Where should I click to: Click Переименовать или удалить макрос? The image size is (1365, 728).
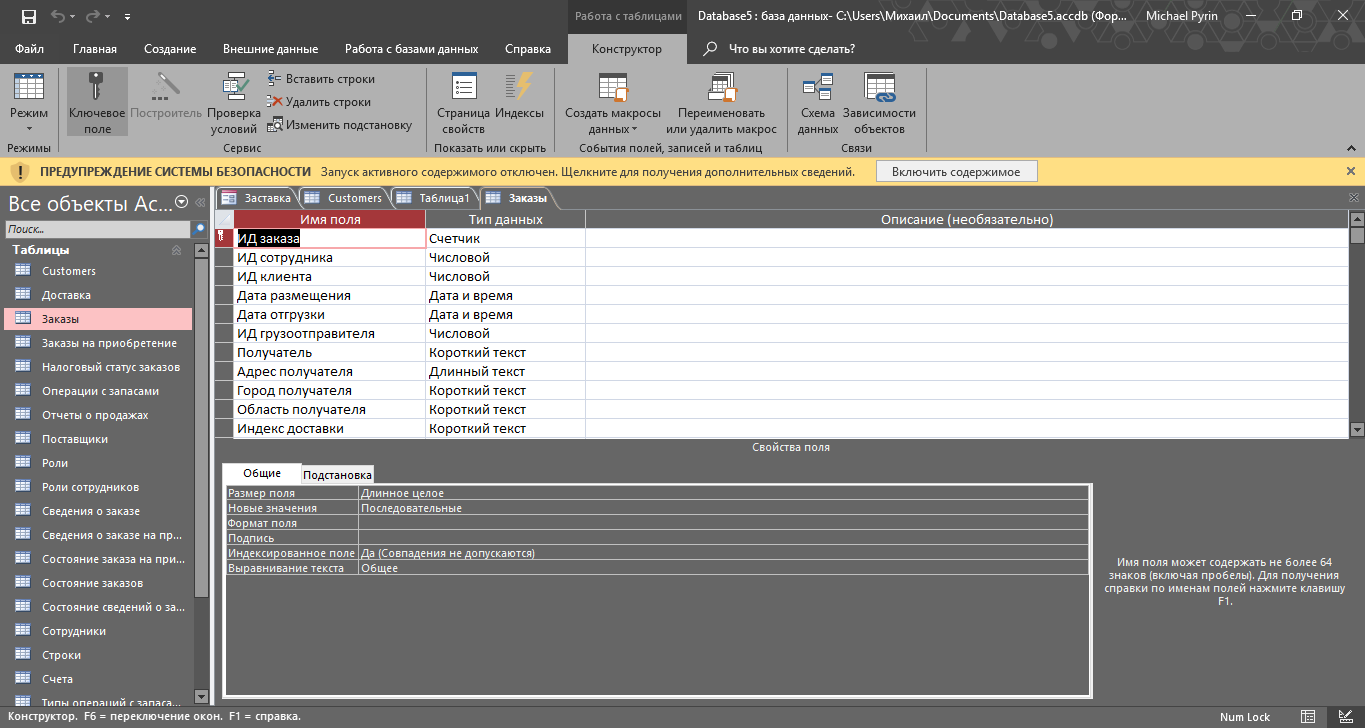coord(721,102)
